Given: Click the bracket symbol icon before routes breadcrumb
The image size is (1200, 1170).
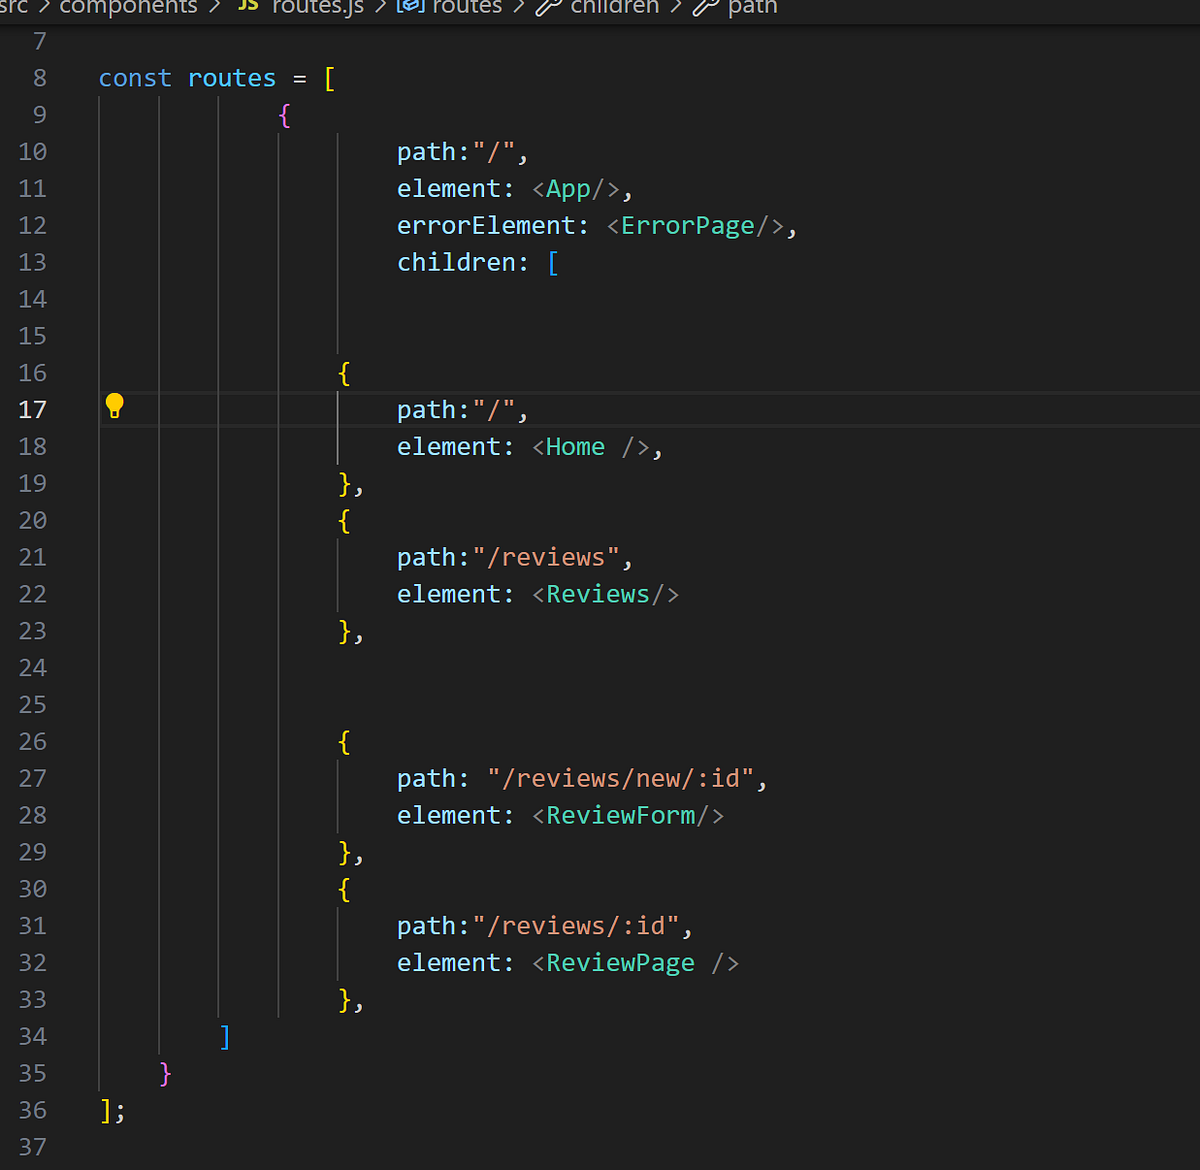Looking at the screenshot, I should [410, 8].
